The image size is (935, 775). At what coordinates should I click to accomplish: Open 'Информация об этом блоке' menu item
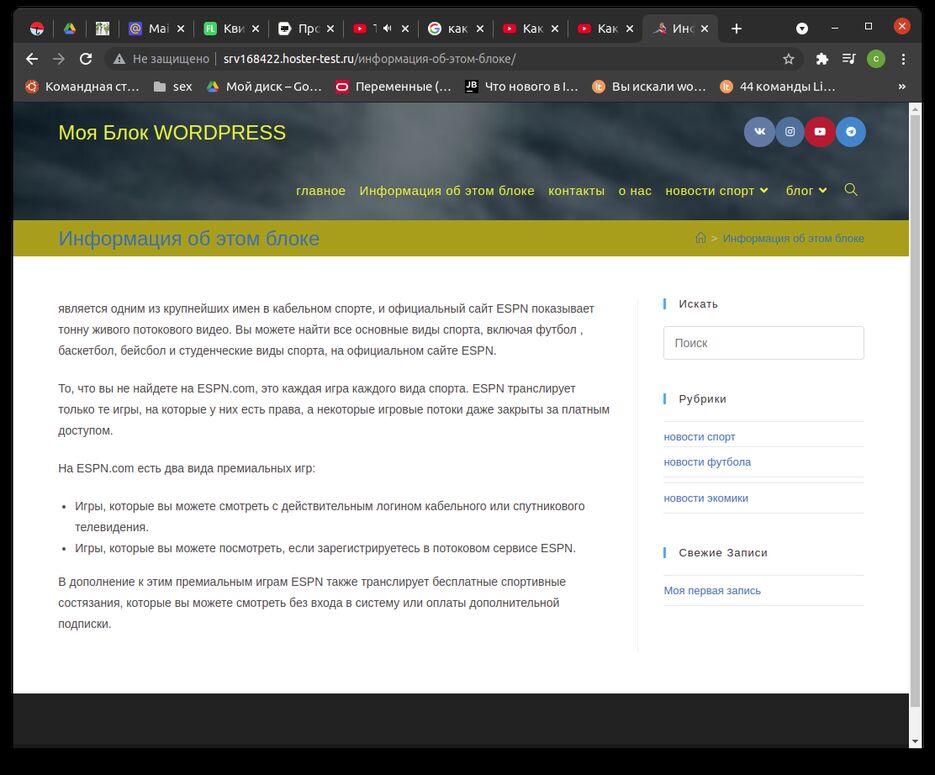click(x=447, y=191)
